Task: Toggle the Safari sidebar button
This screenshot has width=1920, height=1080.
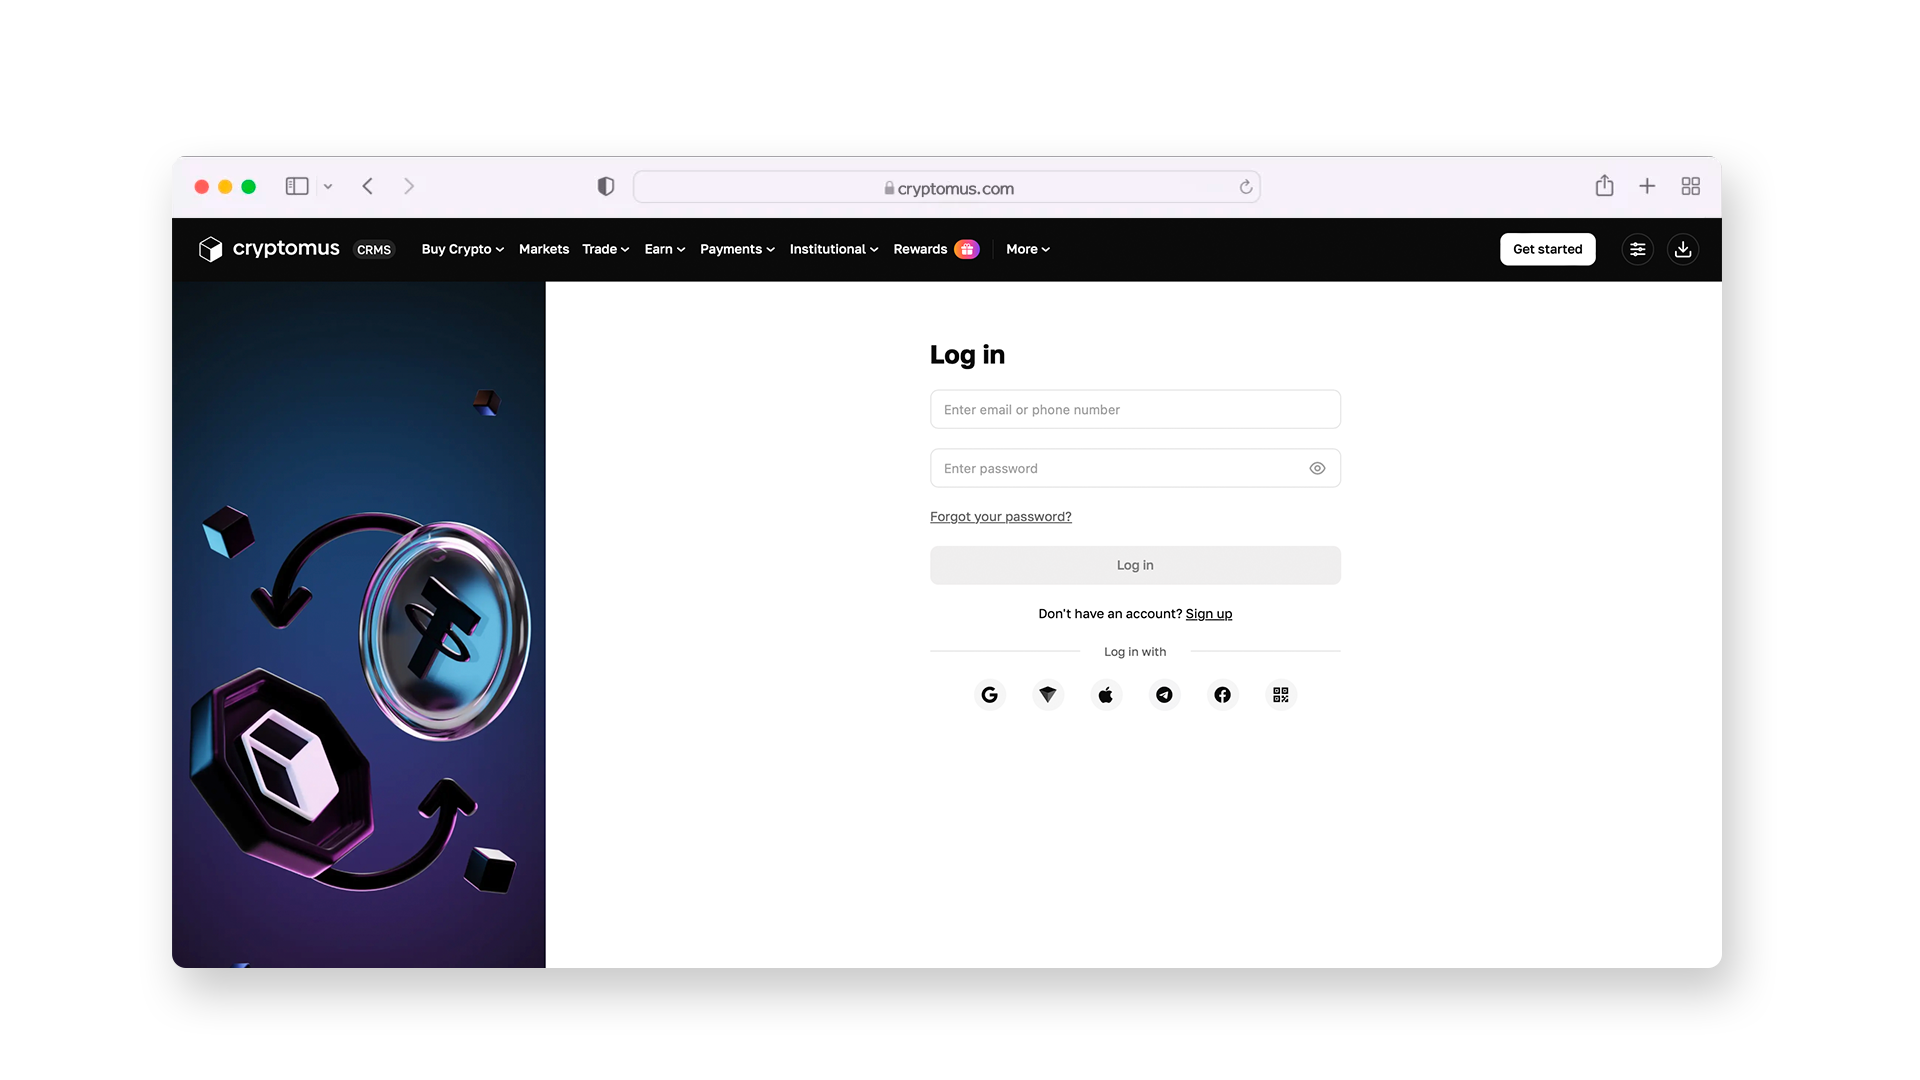Action: (297, 187)
